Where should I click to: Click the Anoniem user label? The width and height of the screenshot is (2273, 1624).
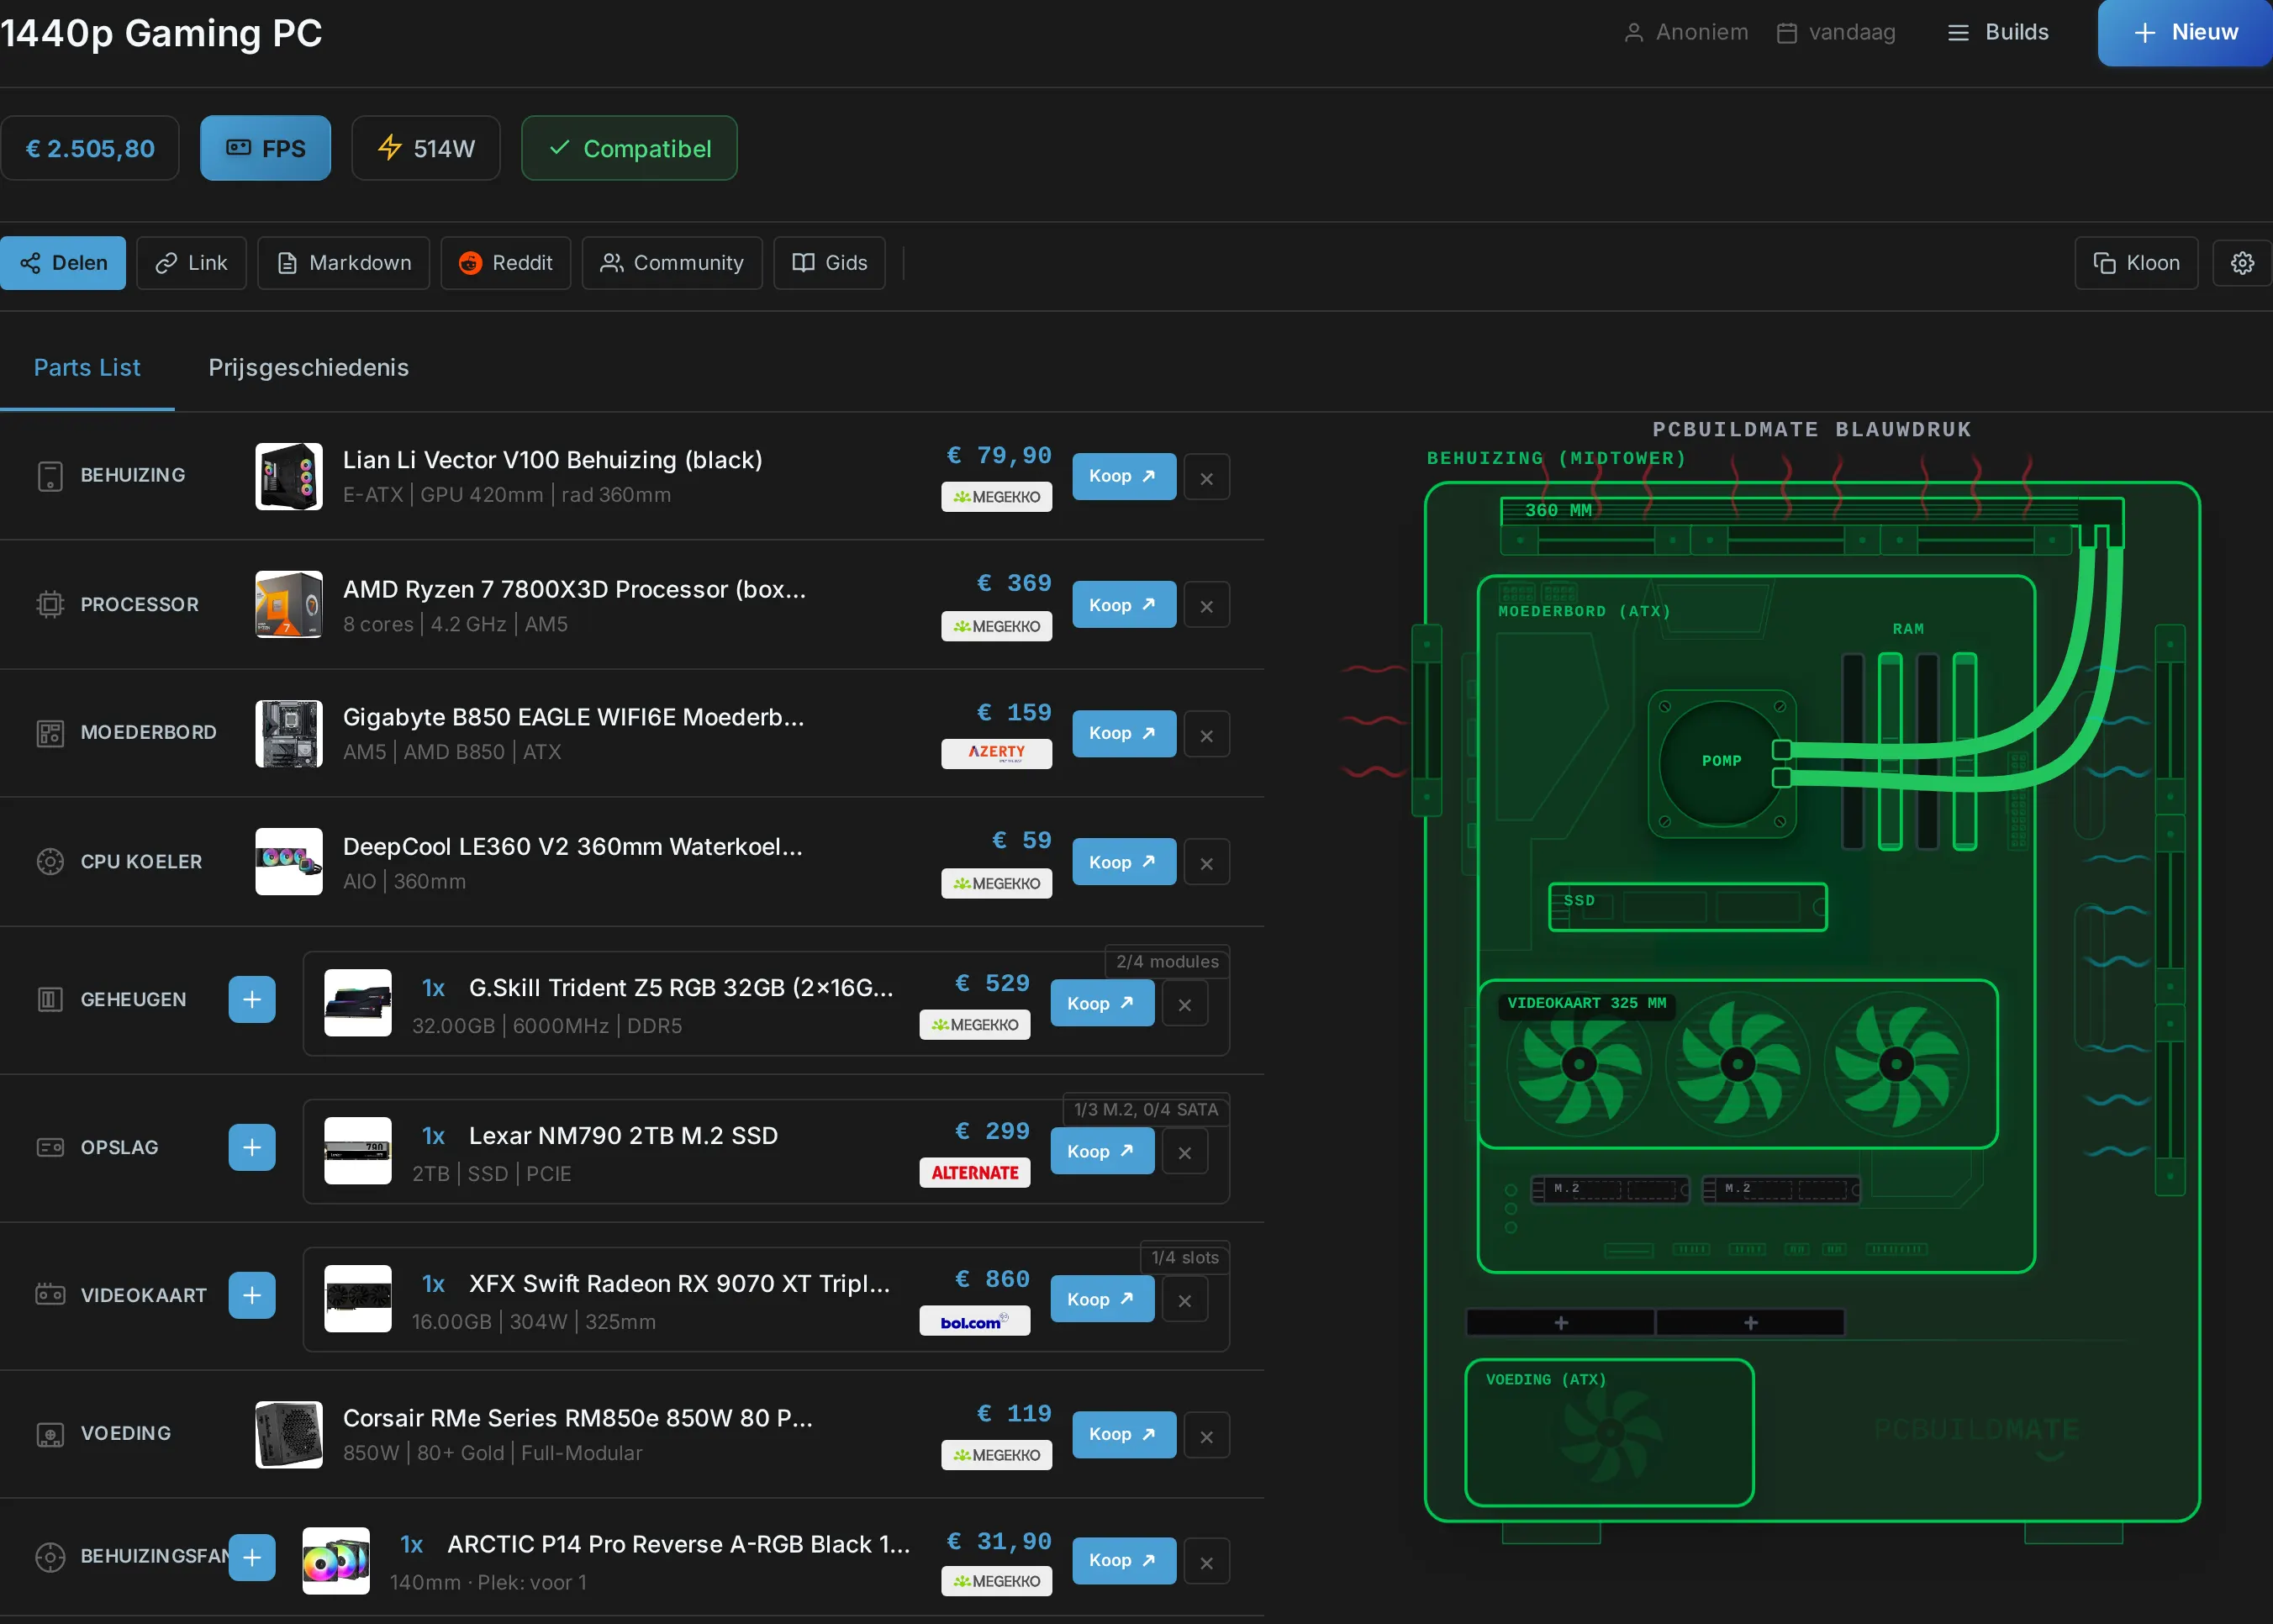tap(1686, 32)
